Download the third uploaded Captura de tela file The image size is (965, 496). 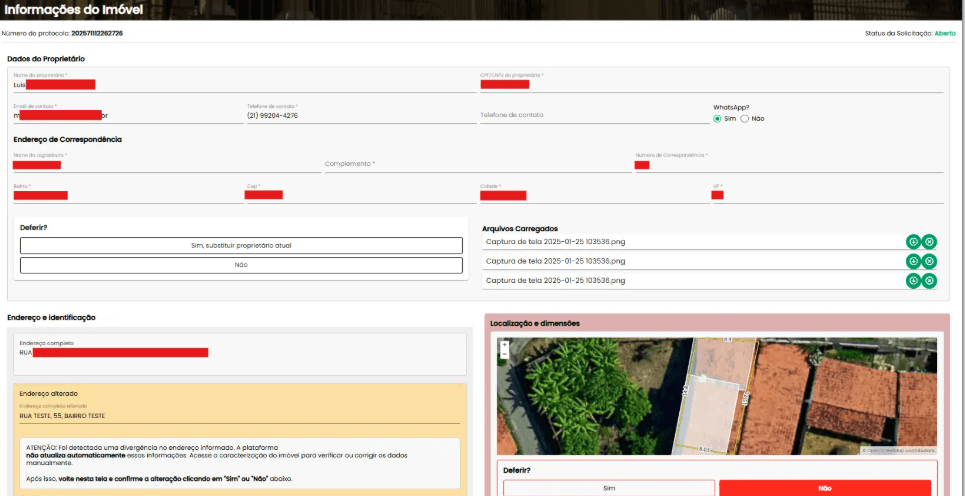(913, 281)
